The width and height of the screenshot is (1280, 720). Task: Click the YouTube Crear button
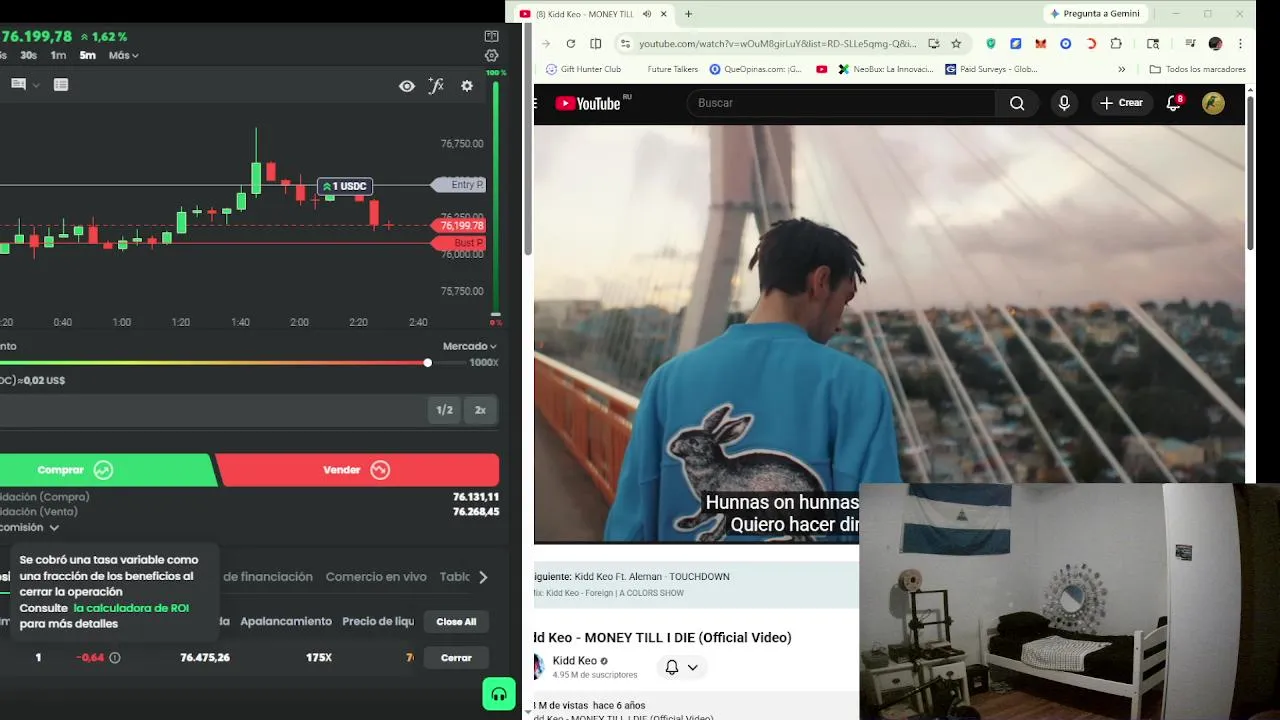1121,103
